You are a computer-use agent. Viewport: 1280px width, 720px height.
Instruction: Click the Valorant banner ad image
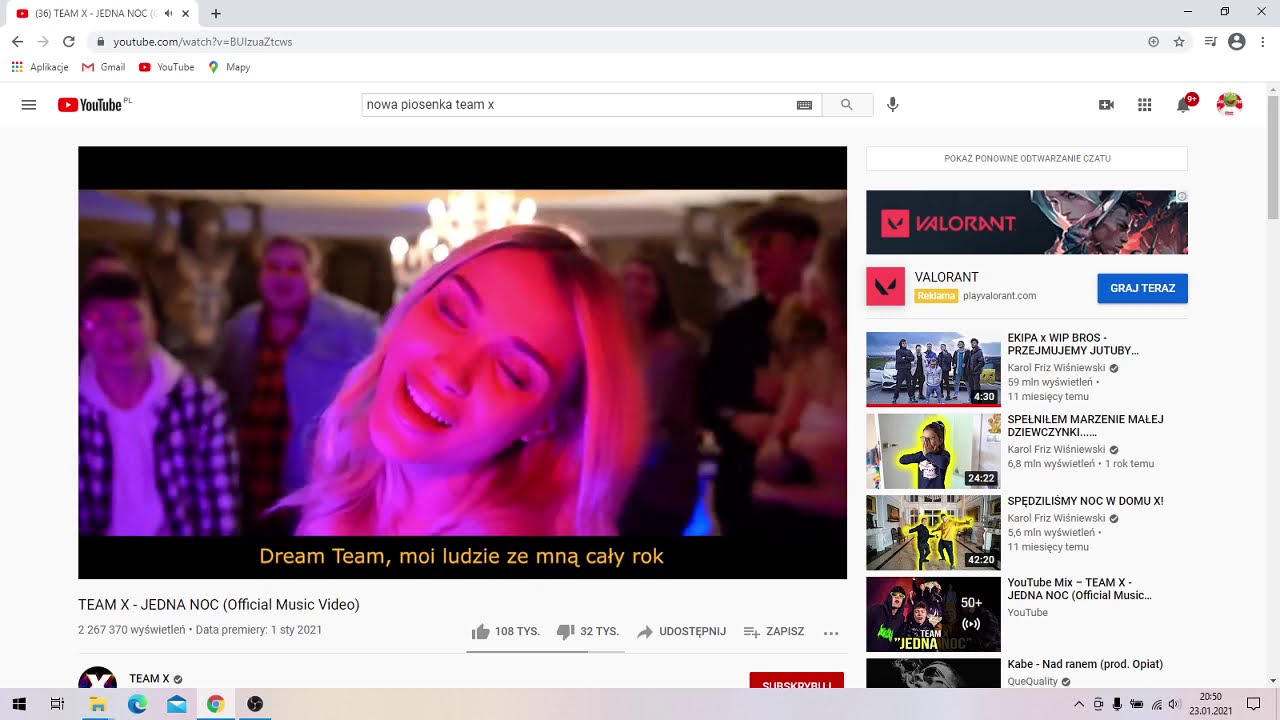1027,222
